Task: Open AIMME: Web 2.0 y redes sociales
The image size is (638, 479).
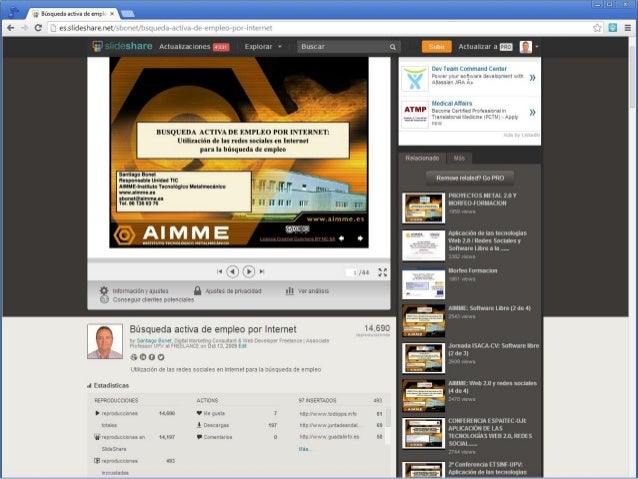Action: tap(492, 387)
